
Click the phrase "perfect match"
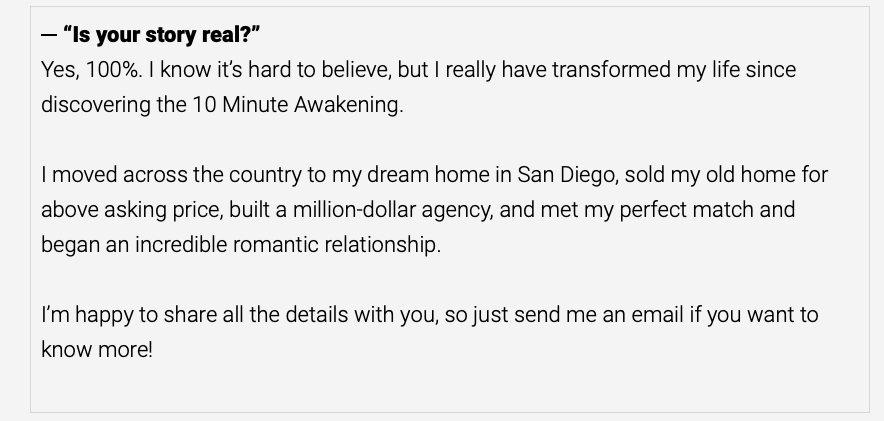coord(682,210)
